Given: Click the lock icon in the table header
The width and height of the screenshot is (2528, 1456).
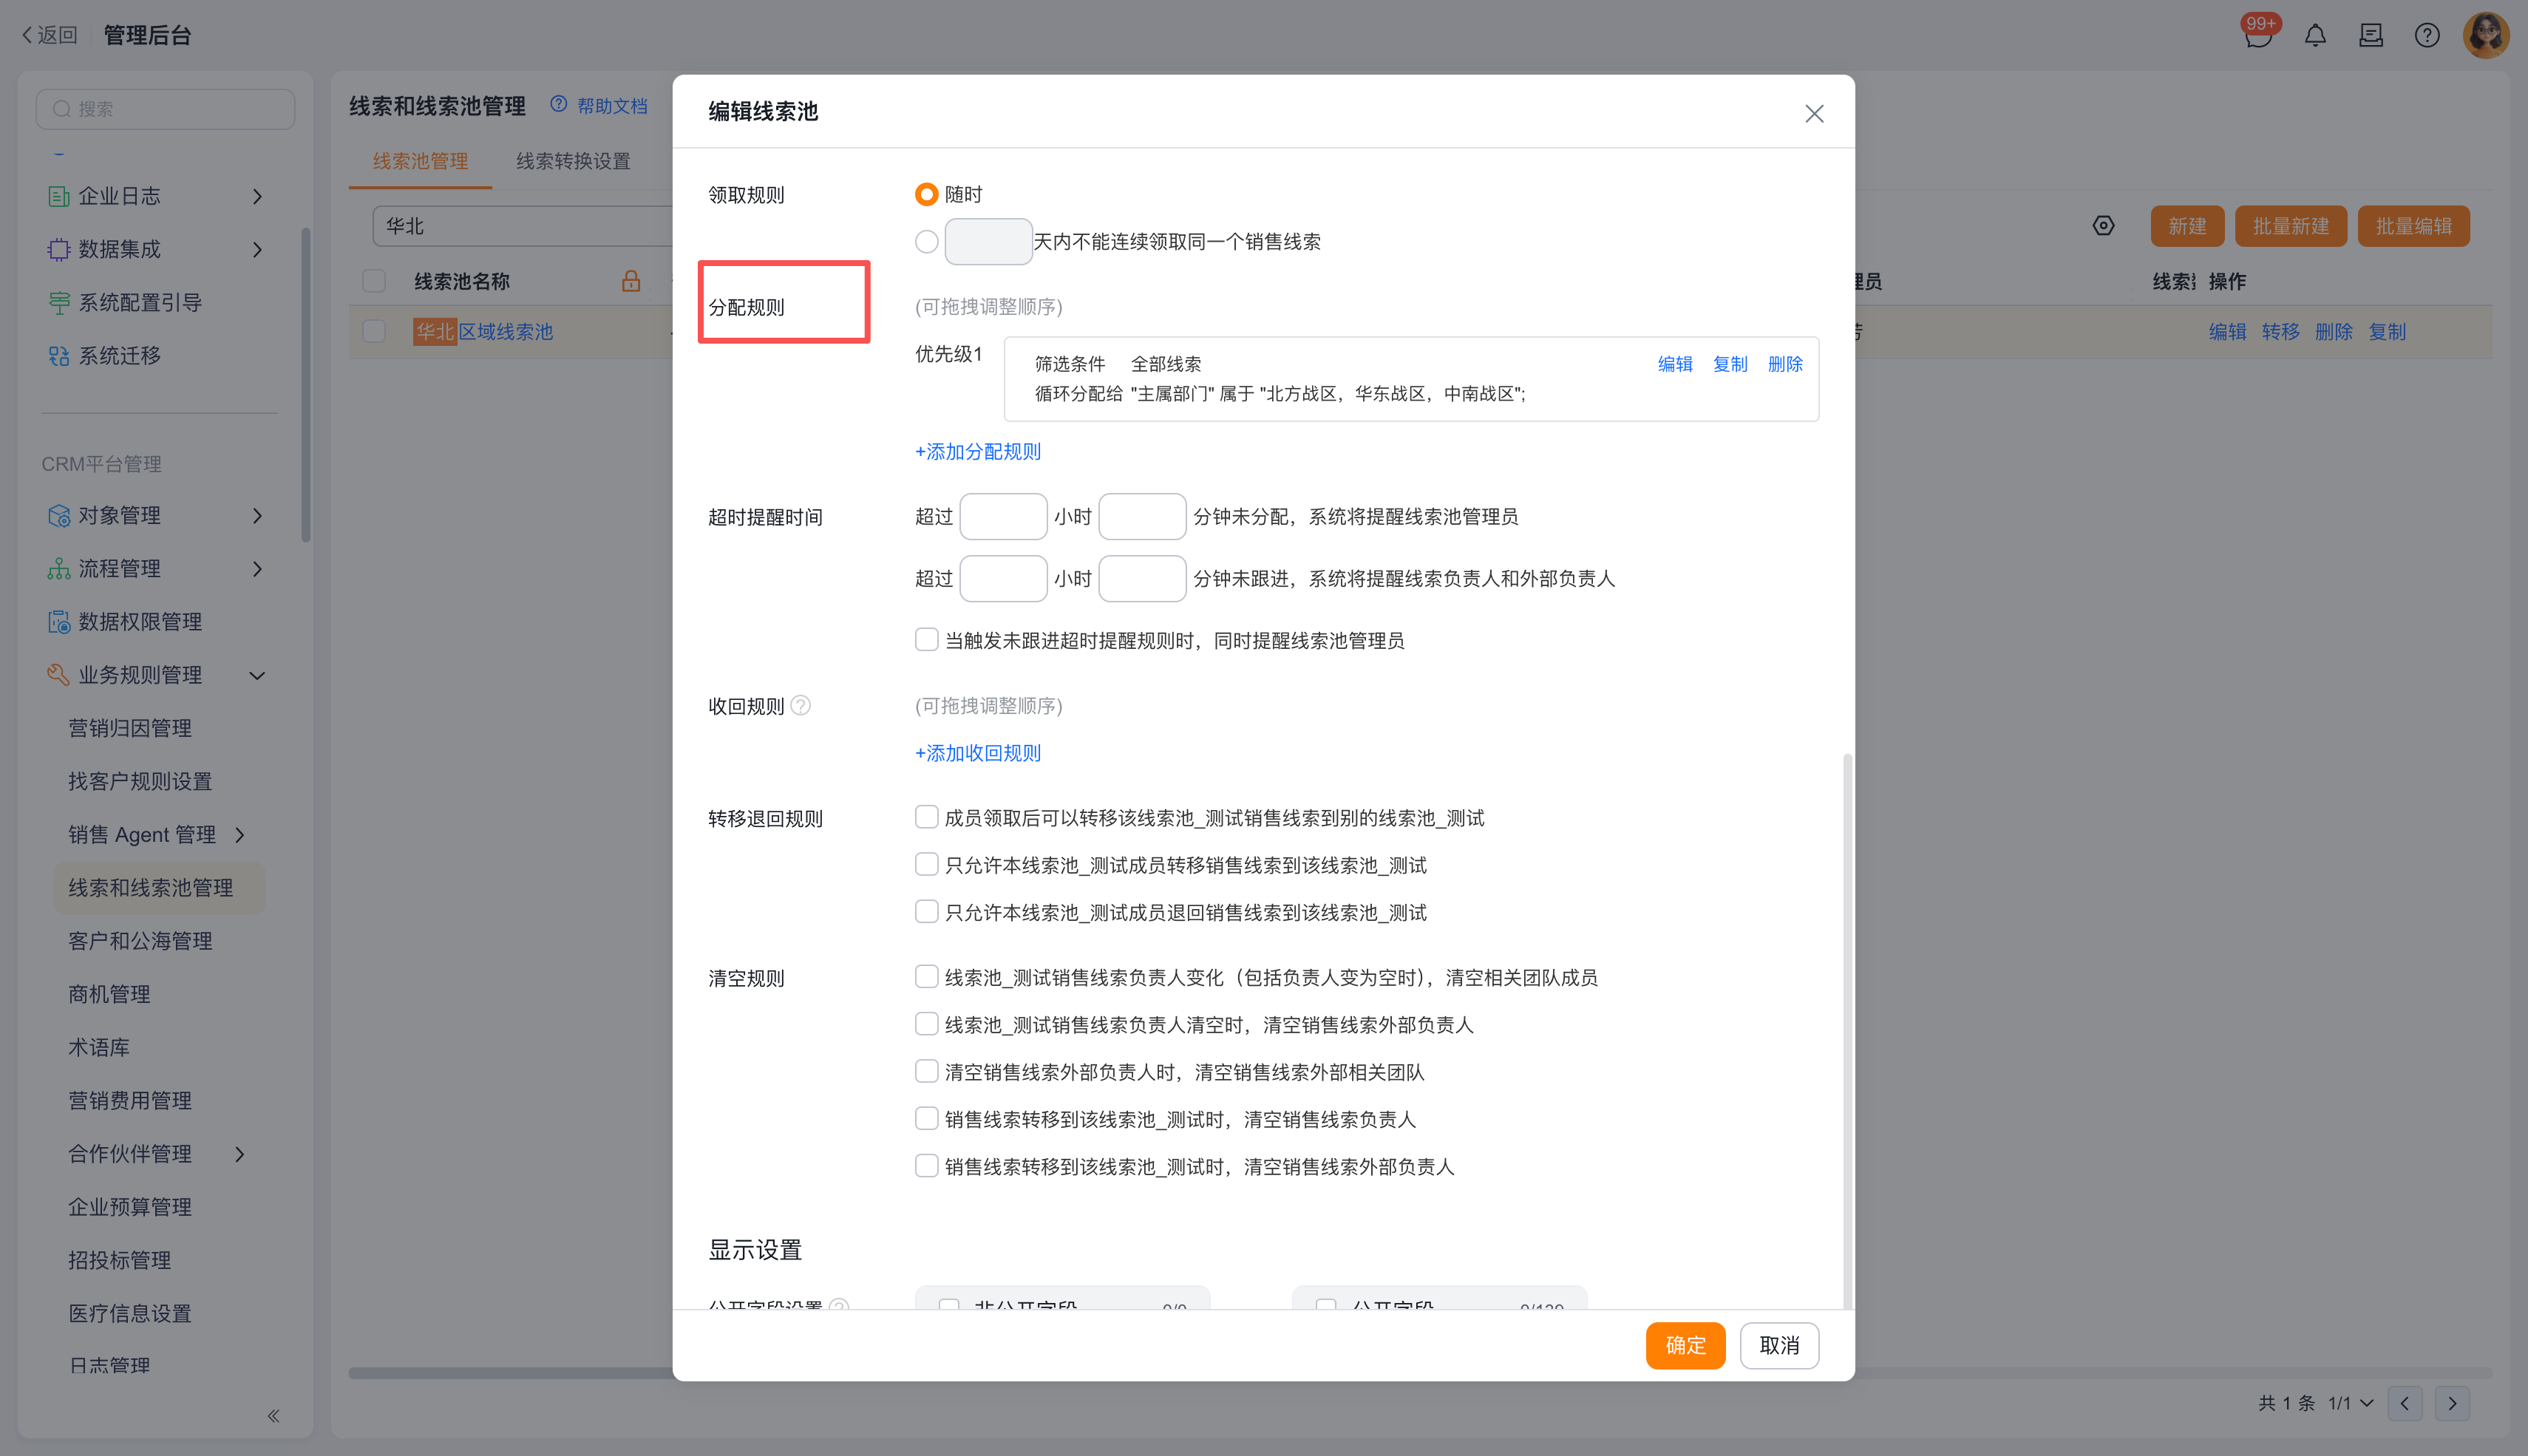Looking at the screenshot, I should [631, 281].
